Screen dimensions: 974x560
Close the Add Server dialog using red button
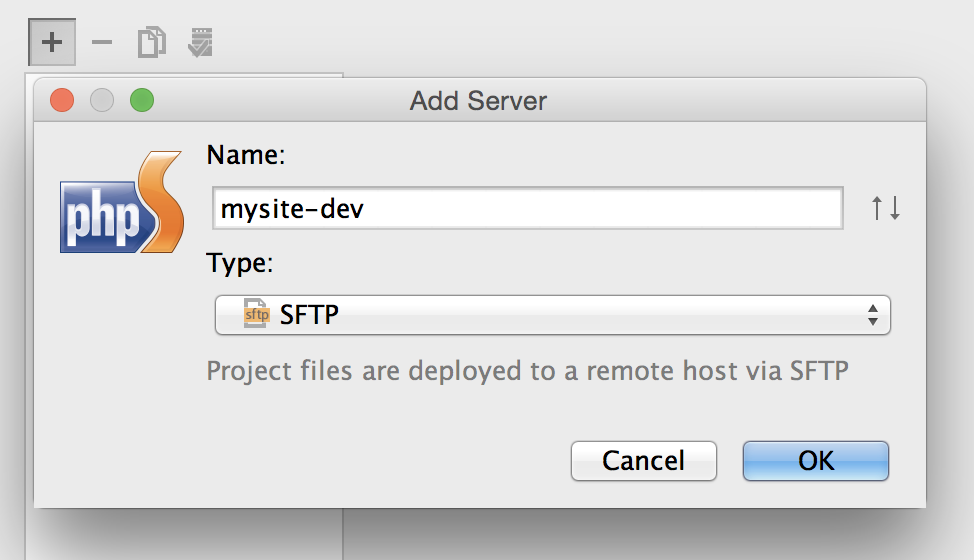(62, 100)
